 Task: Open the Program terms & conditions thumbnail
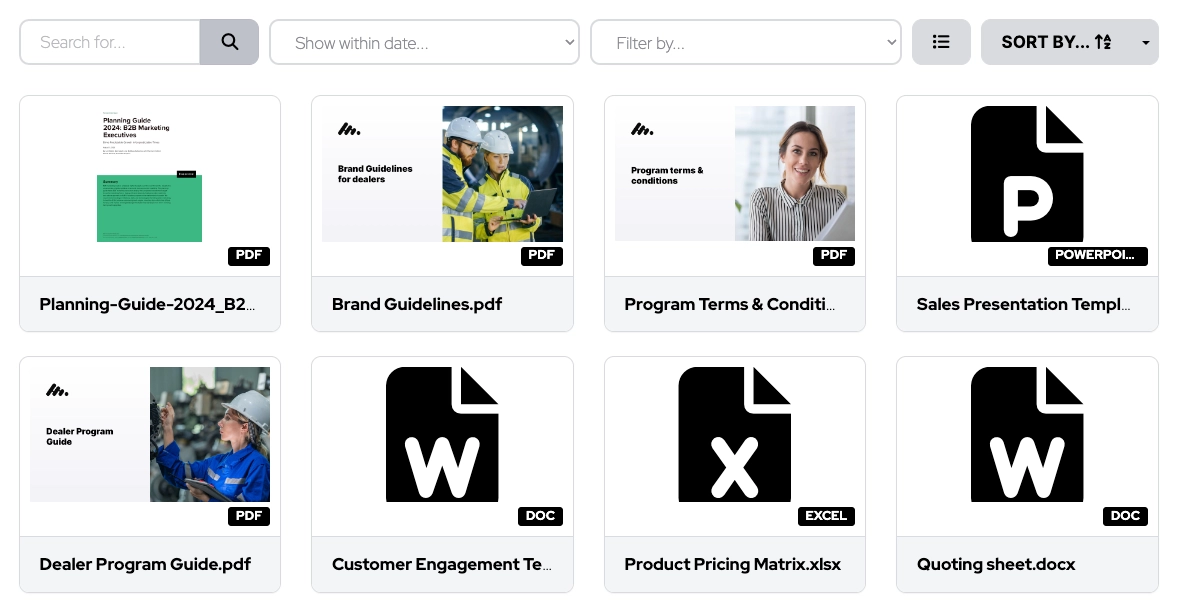(735, 174)
